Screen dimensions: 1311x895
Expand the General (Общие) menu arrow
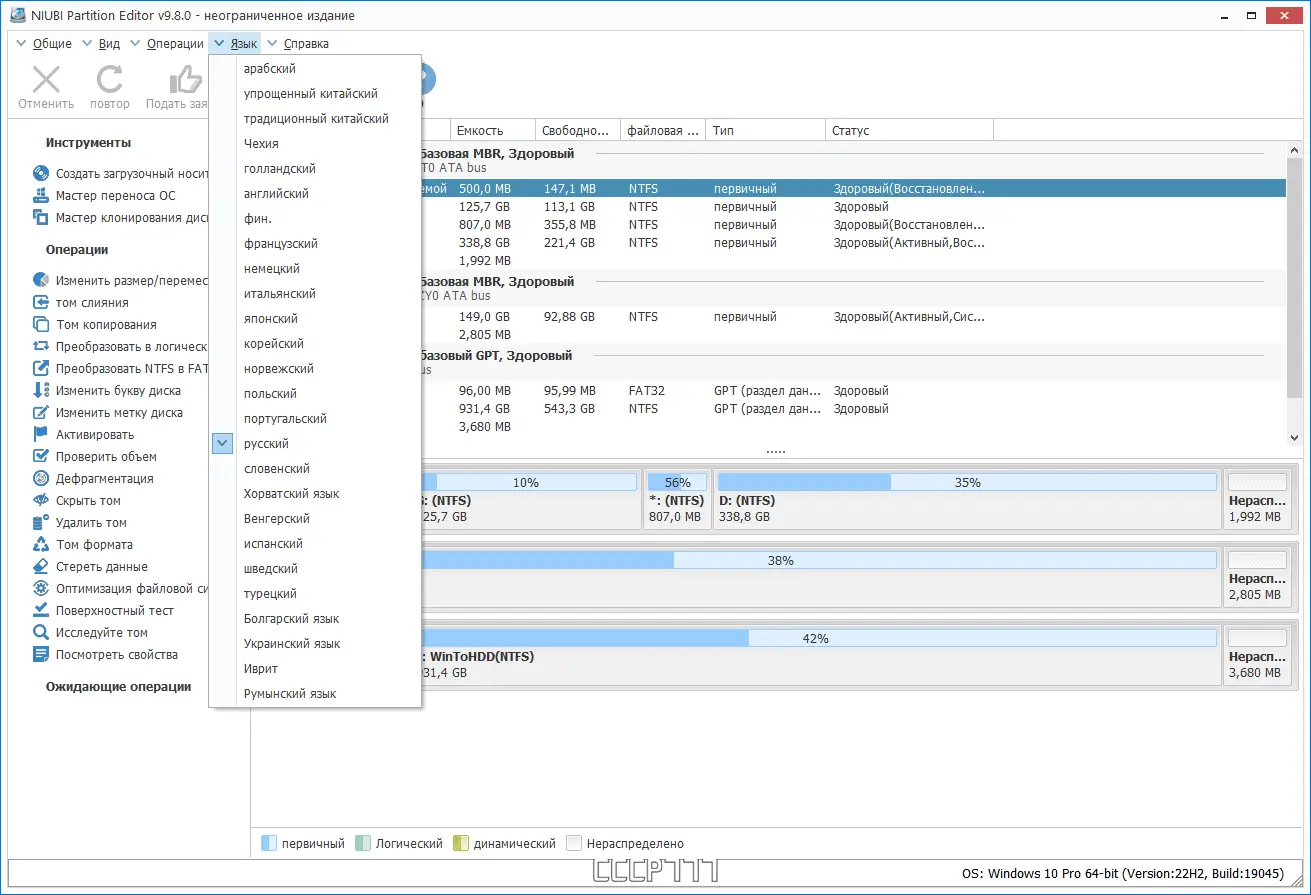pos(22,43)
